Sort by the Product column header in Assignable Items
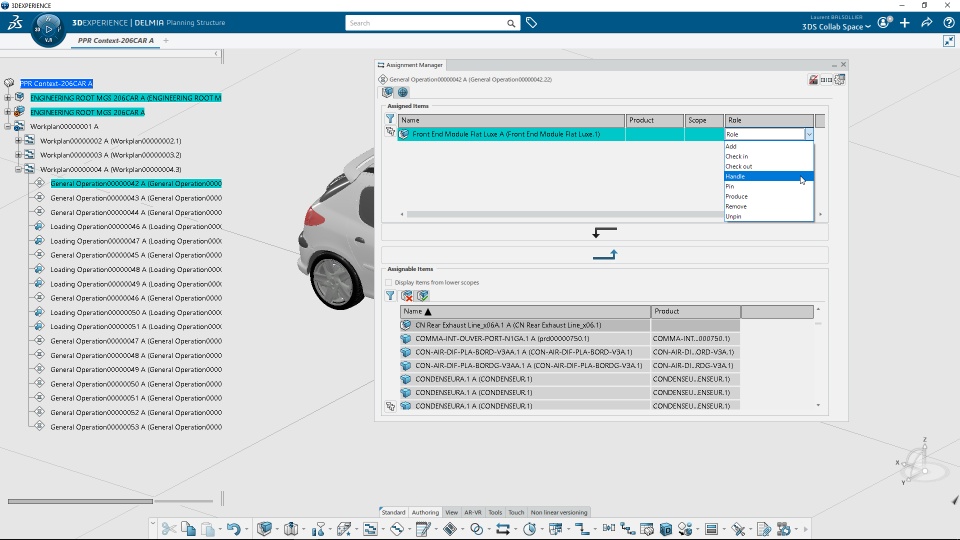960x540 pixels. coord(695,311)
